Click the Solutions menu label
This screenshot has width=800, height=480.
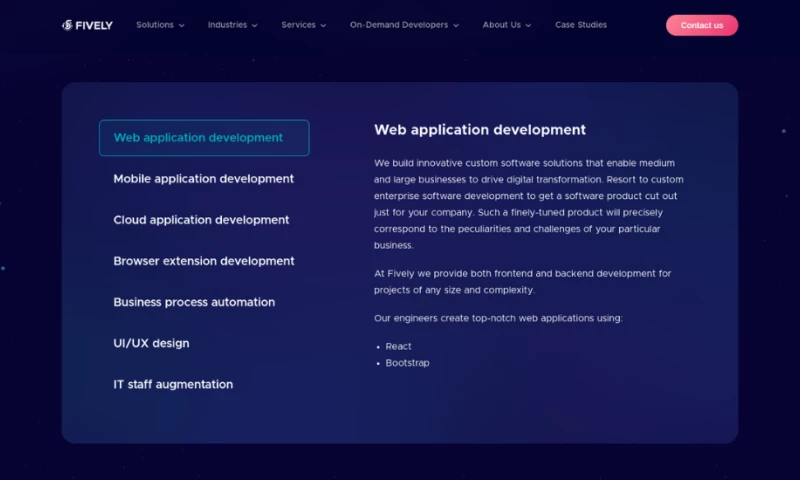coord(154,25)
